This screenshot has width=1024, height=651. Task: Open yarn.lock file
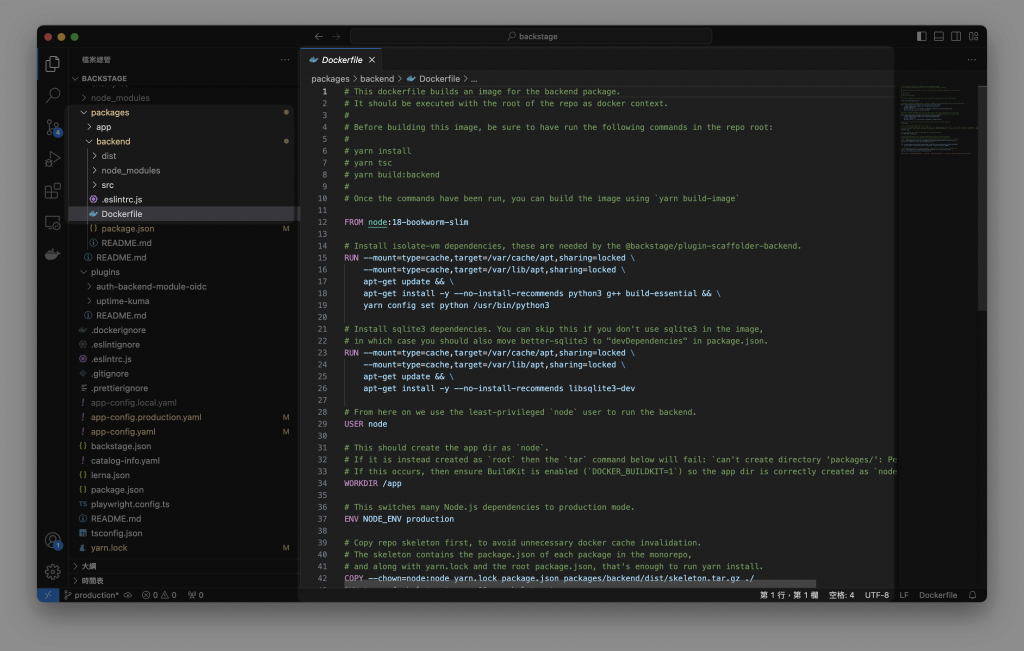109,548
